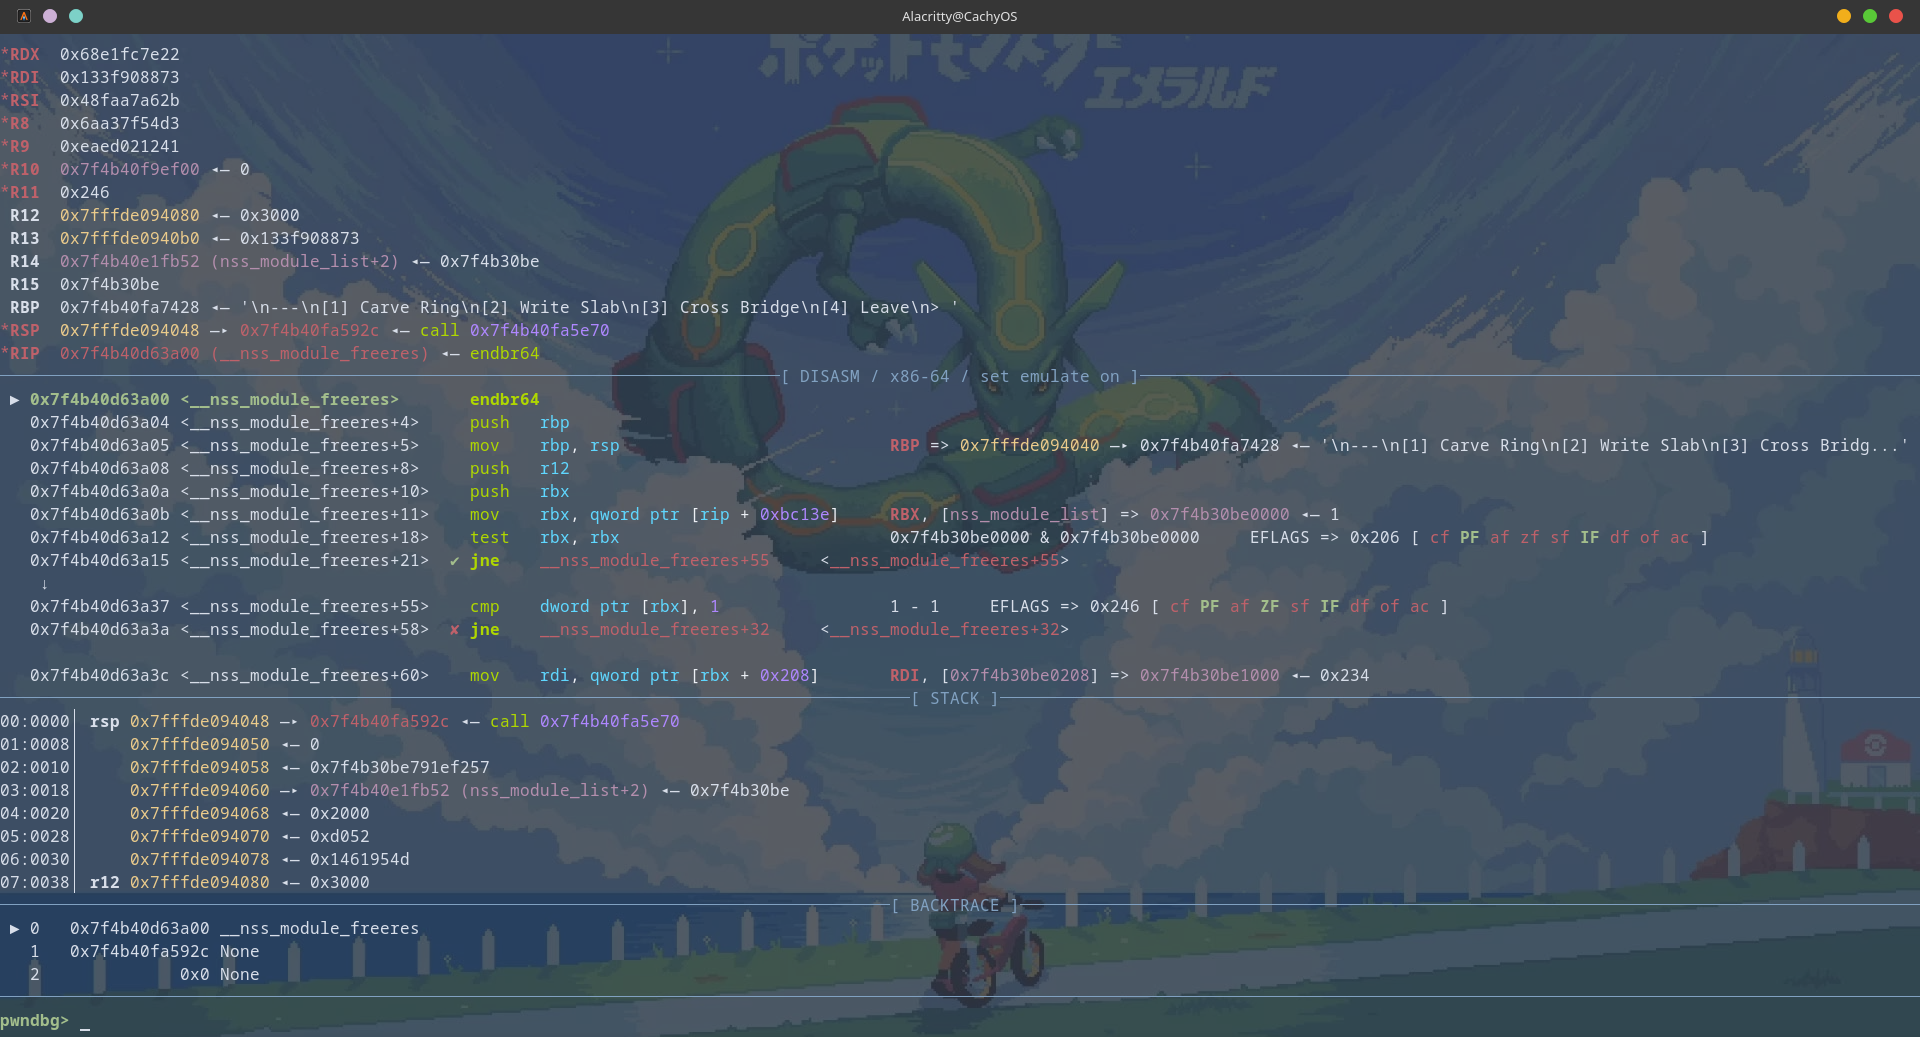Viewport: 1920px width, 1037px height.
Task: Click RIP symbol (__nss_module_freeres)
Action: pos(320,353)
